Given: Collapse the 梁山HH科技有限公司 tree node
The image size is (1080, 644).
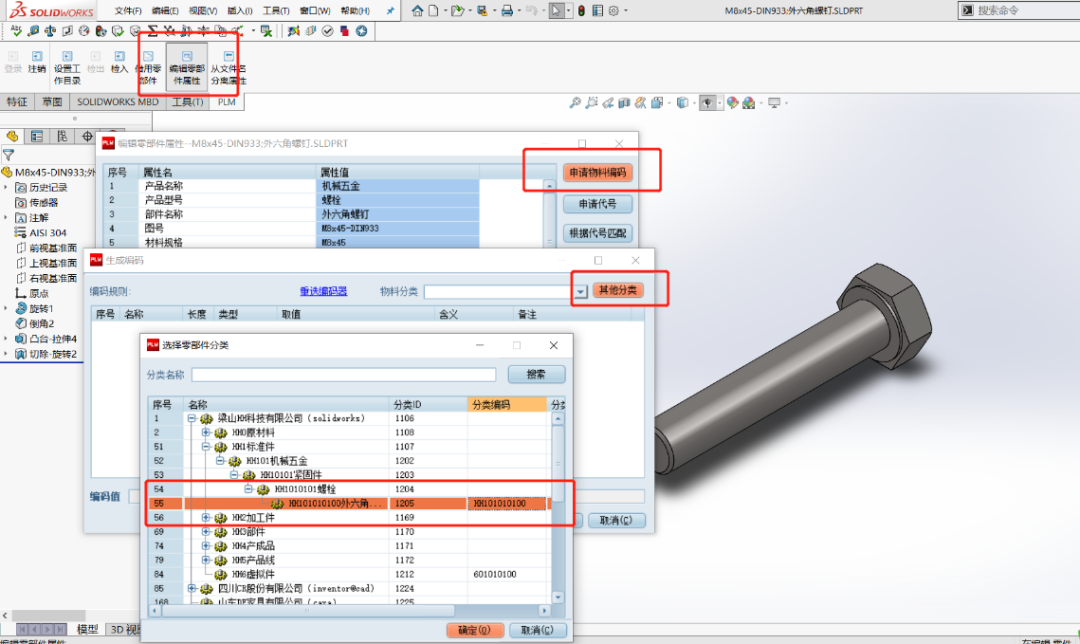Looking at the screenshot, I should click(191, 418).
